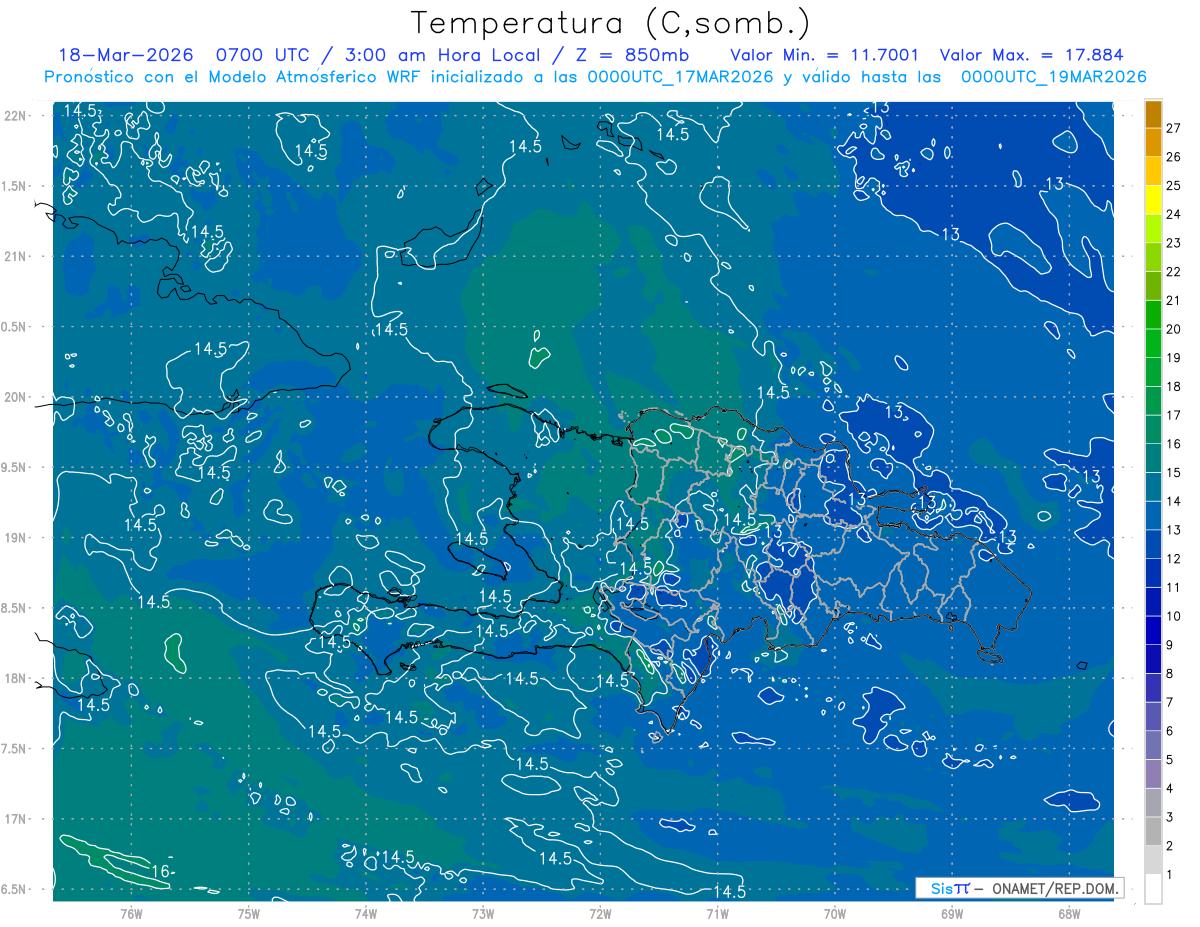
Task: Click the "22N" latitude axis label
Action: [15, 115]
